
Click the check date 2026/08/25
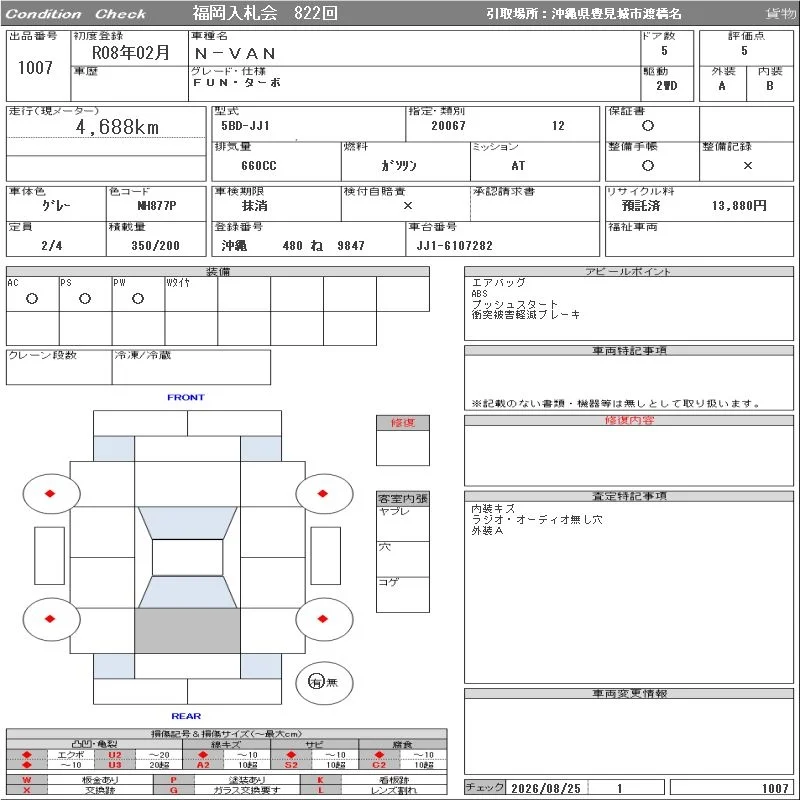pos(546,788)
